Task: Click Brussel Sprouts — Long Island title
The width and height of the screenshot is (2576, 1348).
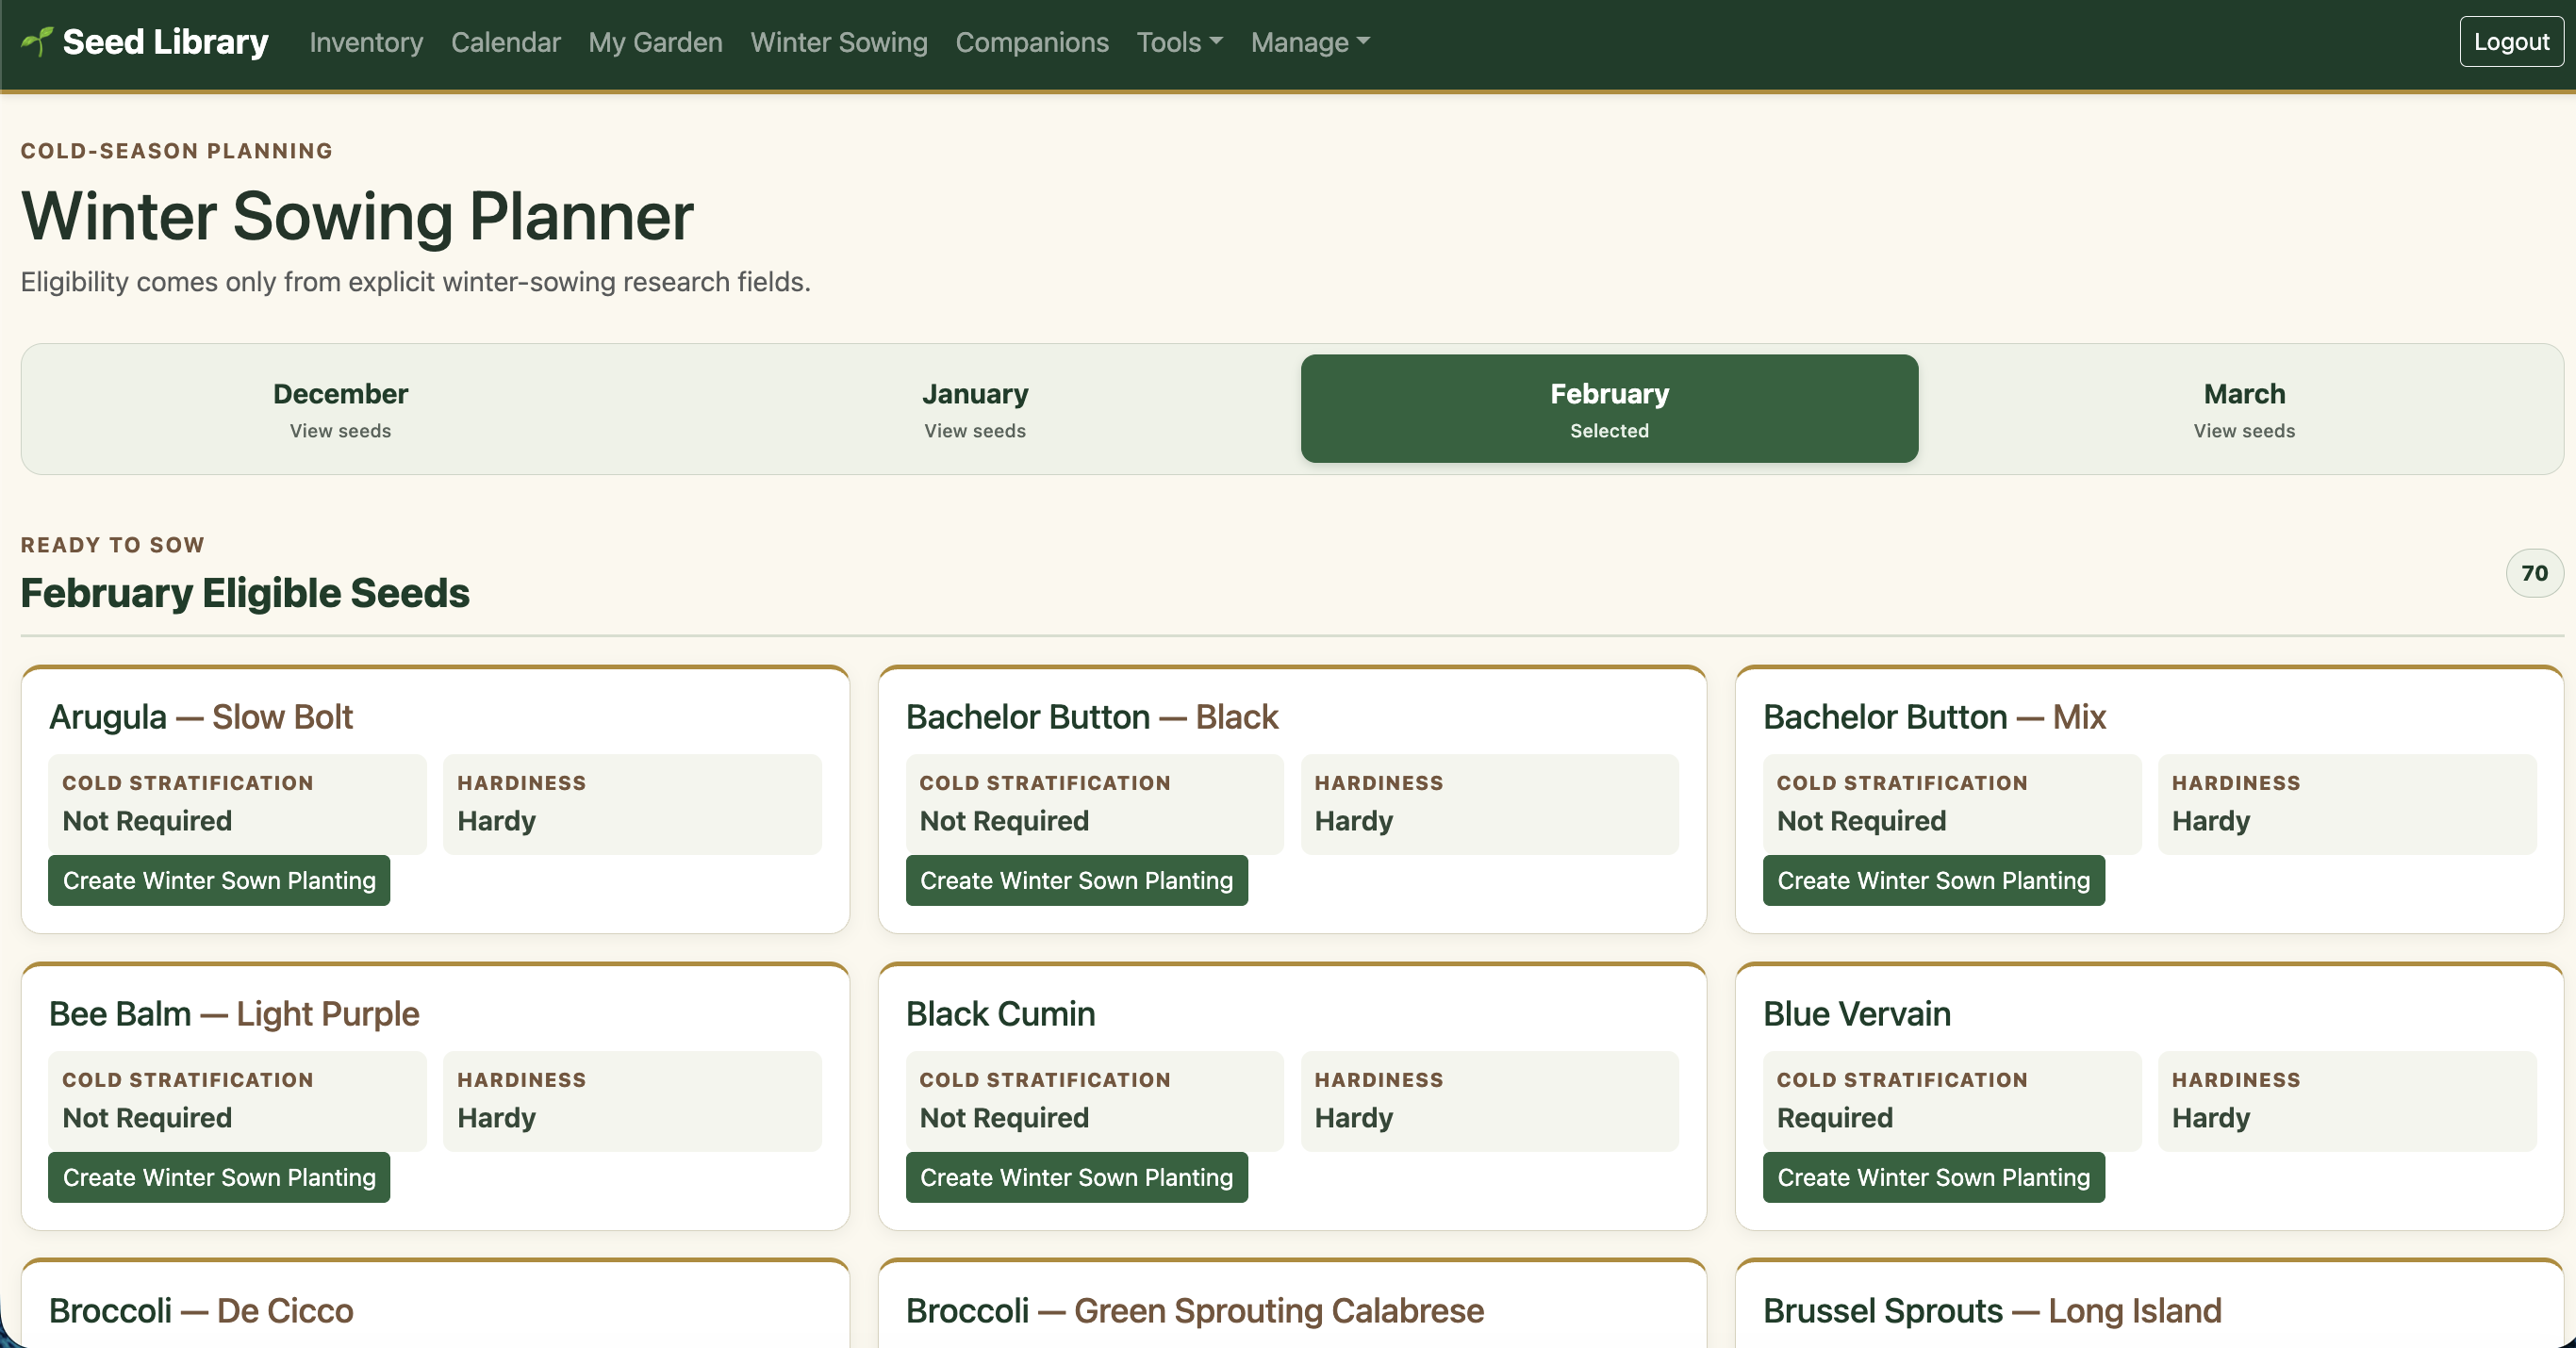Action: pos(1992,1311)
